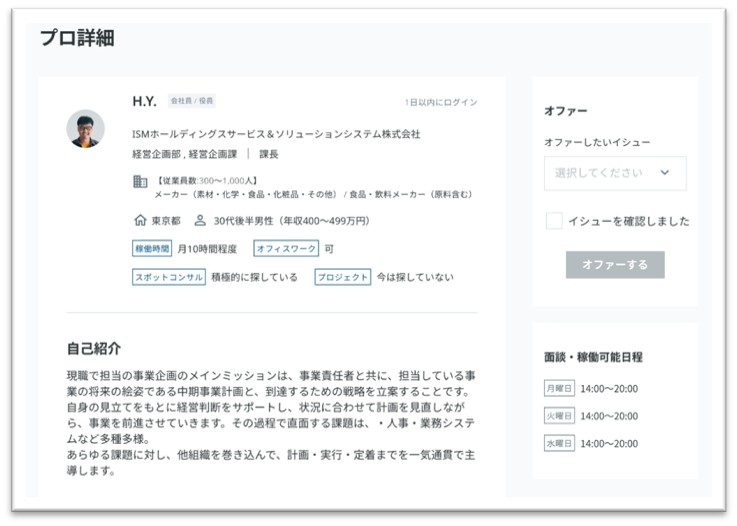Viewport: 737px width, 526px height.
Task: Click the 月10時間程度 value
Action: [207, 249]
